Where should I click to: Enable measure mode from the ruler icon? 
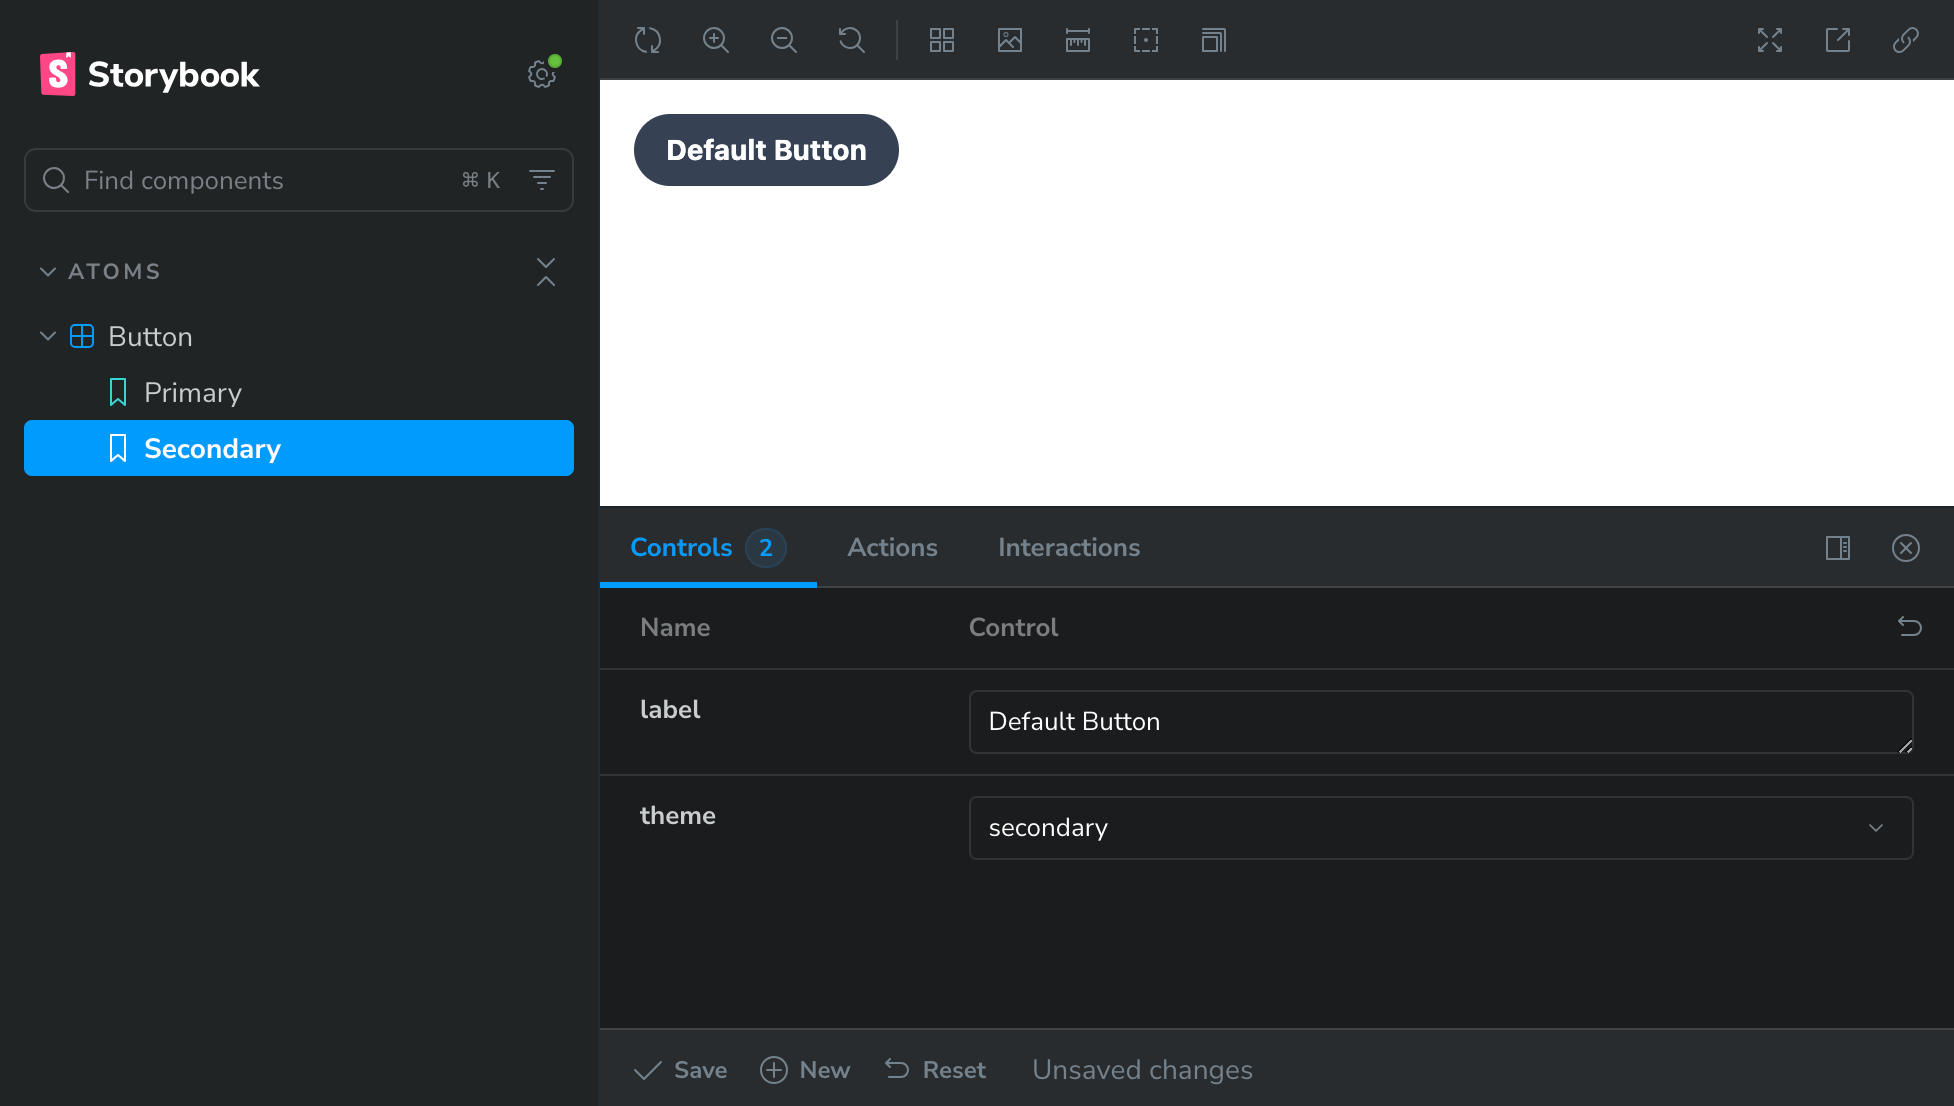(x=1077, y=40)
